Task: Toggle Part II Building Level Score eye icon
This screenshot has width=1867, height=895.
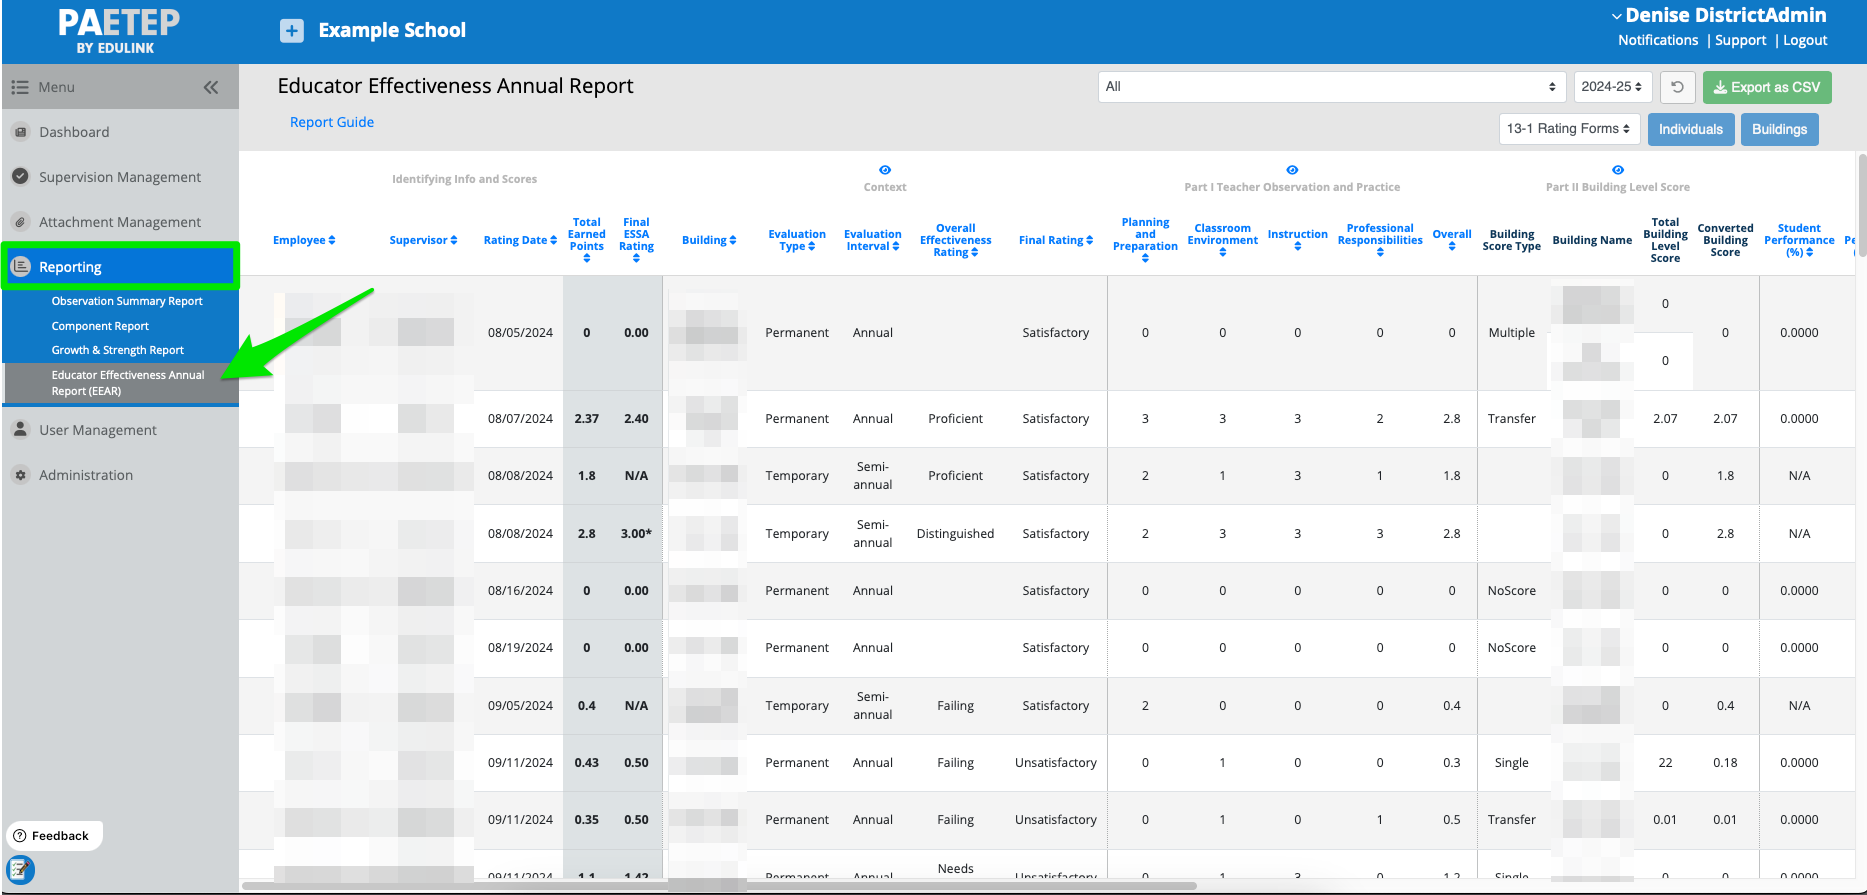Action: pos(1618,170)
